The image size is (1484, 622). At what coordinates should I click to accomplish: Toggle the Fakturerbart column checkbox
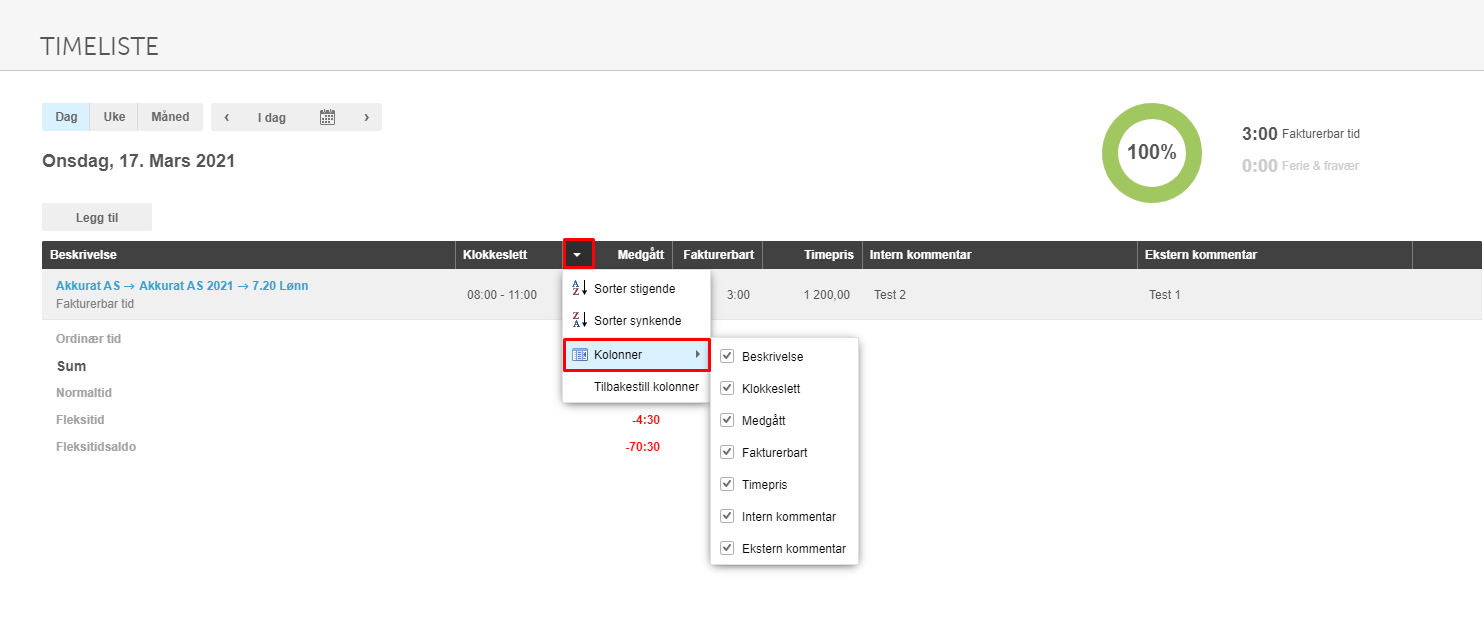coord(727,452)
